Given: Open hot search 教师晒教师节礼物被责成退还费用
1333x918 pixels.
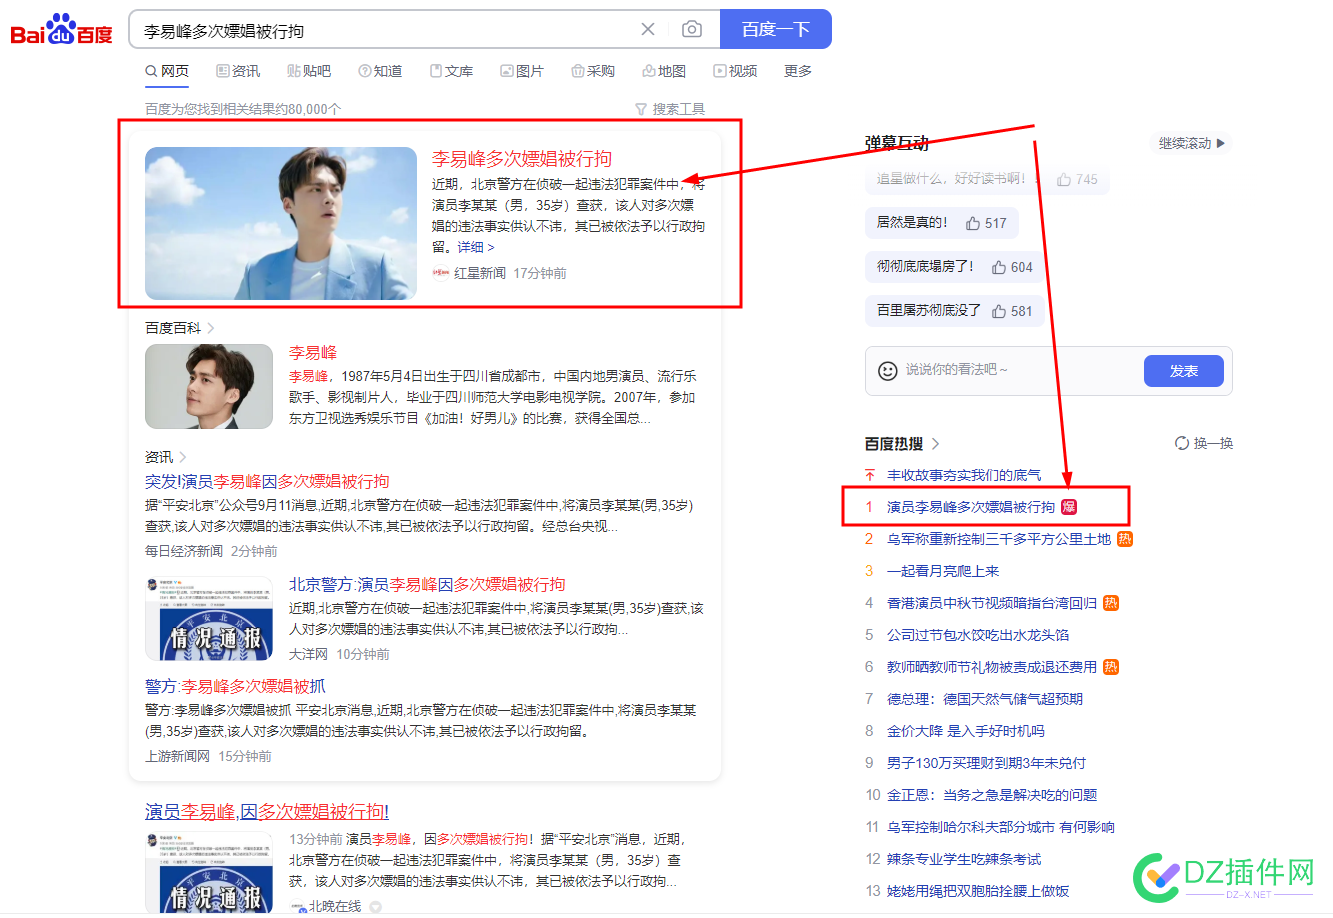Looking at the screenshot, I should tap(992, 667).
